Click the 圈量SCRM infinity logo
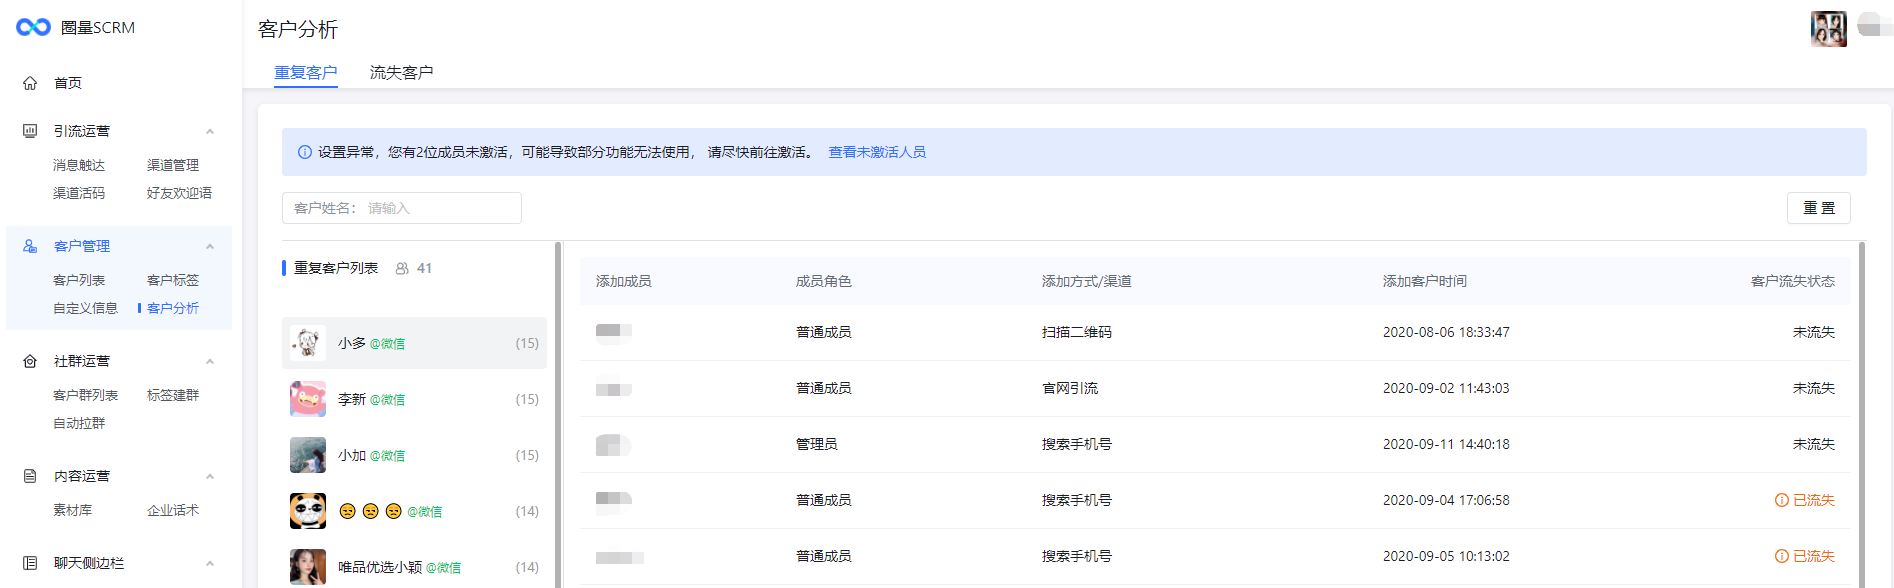Screen dimensions: 1894x588 click(33, 27)
